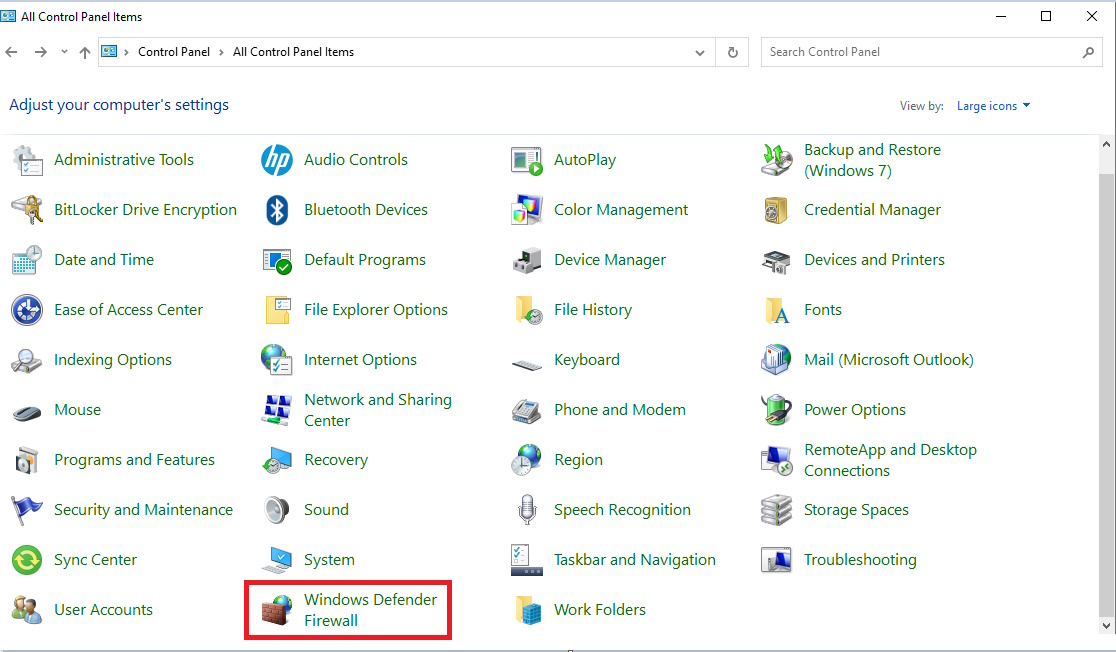The image size is (1116, 652).
Task: Open the Security and Maintenance flag icon
Action: point(28,510)
